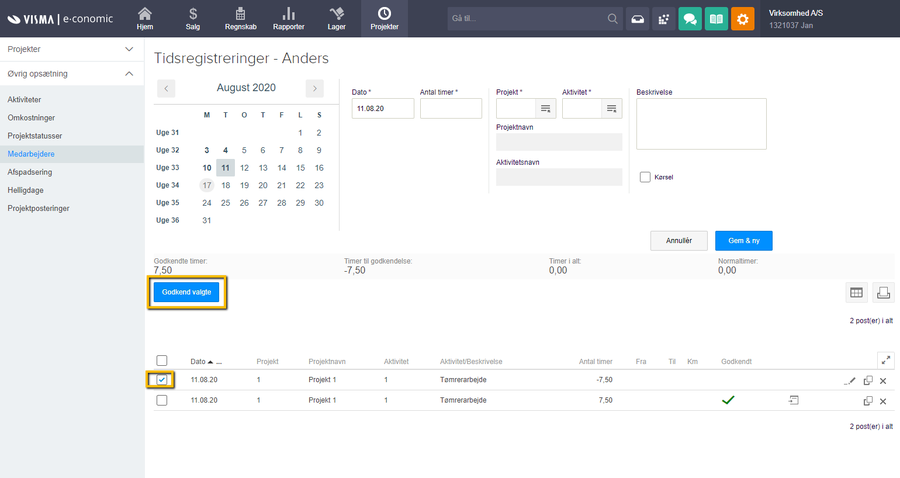The height and width of the screenshot is (478, 900).
Task: Open the settings gear in top bar
Action: tap(743, 19)
